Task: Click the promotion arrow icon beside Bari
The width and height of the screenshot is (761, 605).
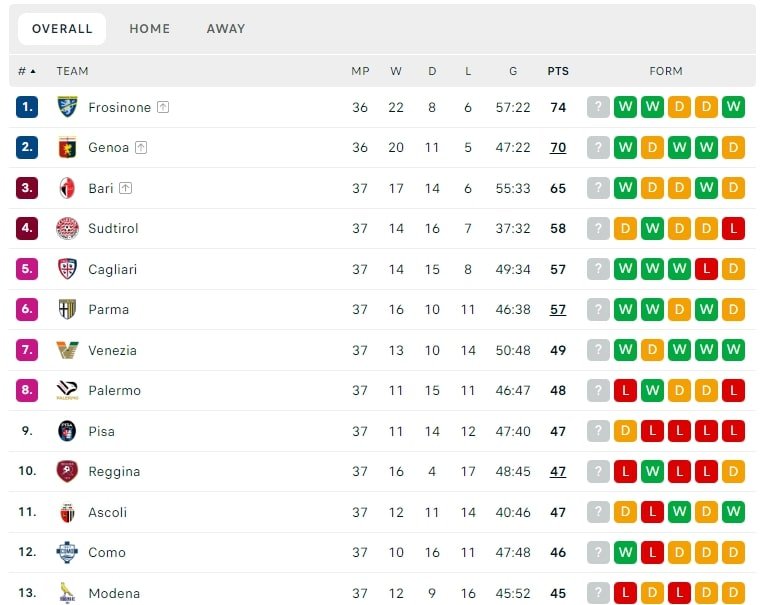Action: pyautogui.click(x=125, y=188)
